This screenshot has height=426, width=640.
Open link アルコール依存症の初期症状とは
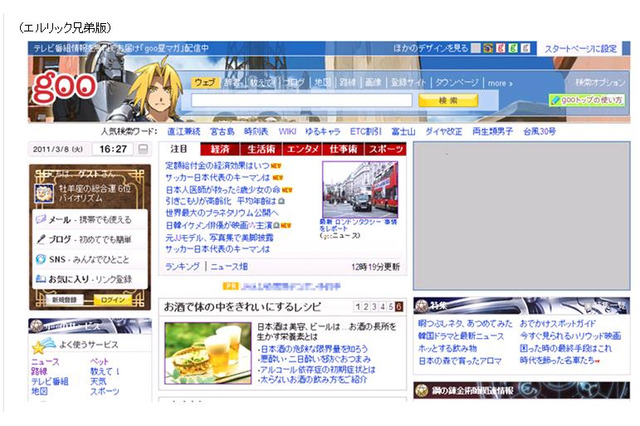[x=317, y=369]
